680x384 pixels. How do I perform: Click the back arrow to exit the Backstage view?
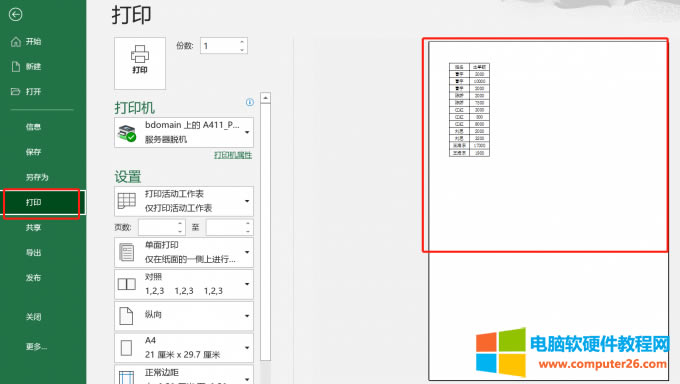pos(15,15)
